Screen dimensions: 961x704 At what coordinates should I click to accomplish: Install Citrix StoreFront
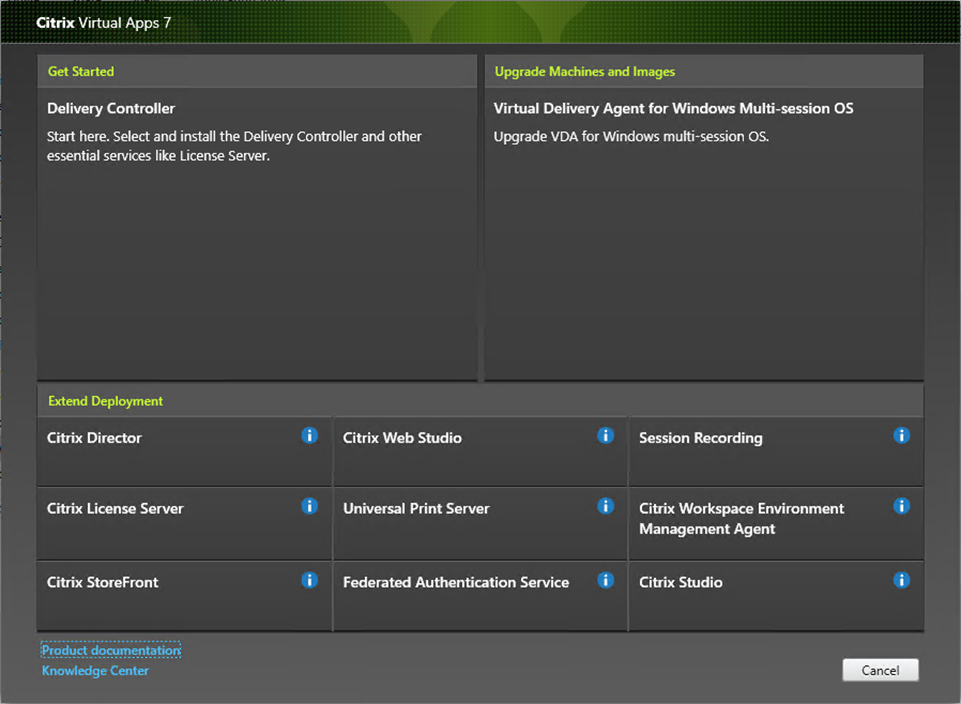[x=184, y=596]
